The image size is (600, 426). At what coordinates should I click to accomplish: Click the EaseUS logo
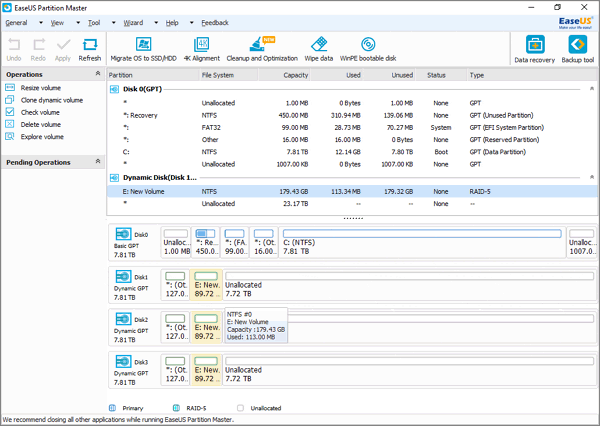[x=576, y=22]
